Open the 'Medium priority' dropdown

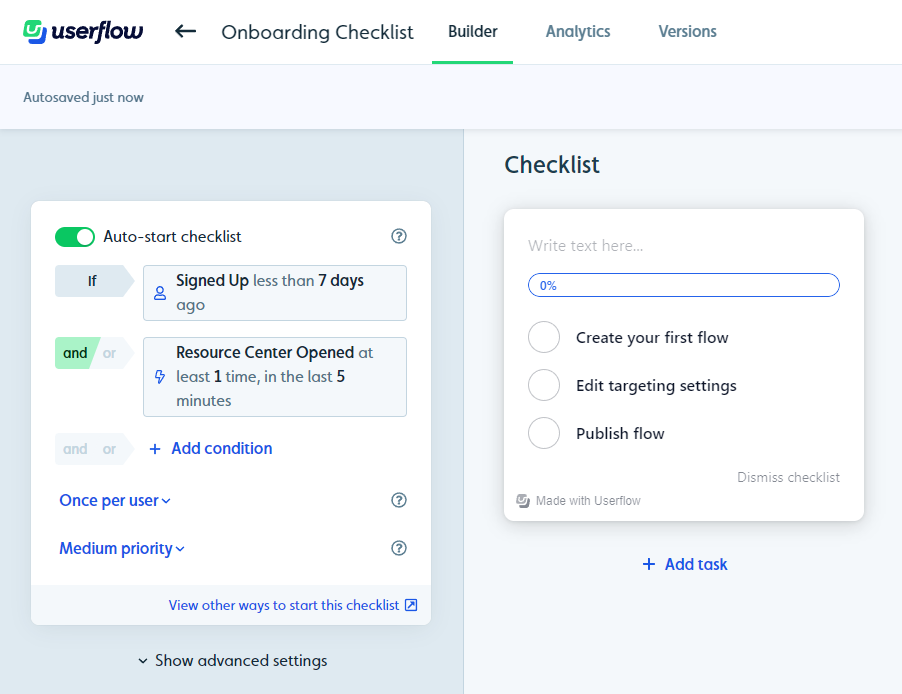(122, 548)
